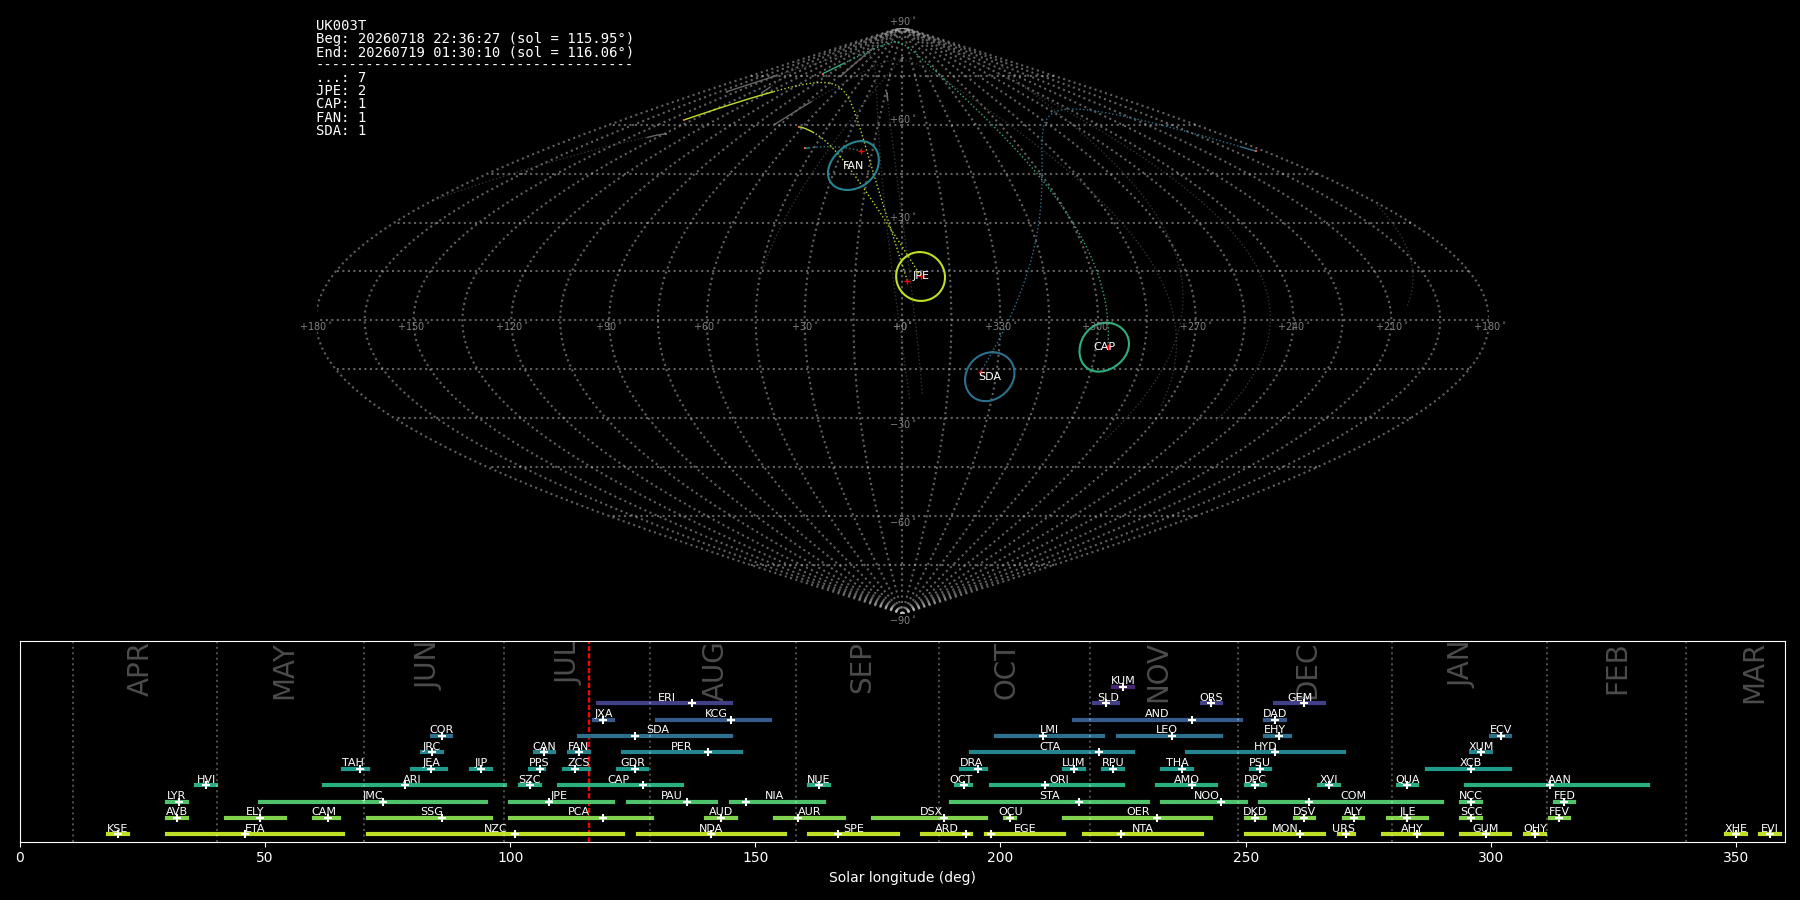Screen dimensions: 1800x900
Task: Select the KUM shower label
Action: (x=1123, y=681)
